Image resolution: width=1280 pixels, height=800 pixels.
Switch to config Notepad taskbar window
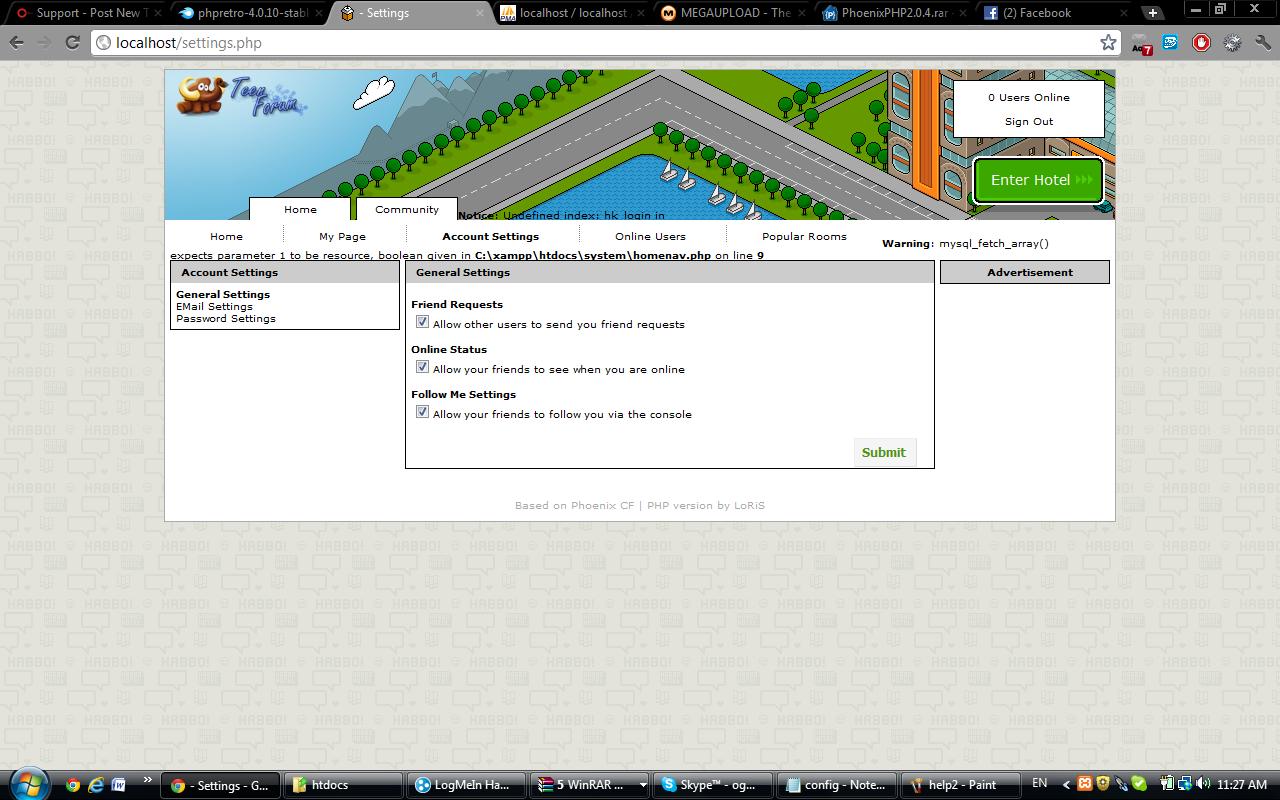coord(838,785)
